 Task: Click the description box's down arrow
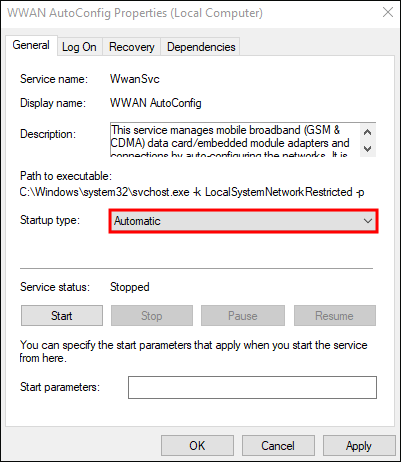click(x=367, y=148)
